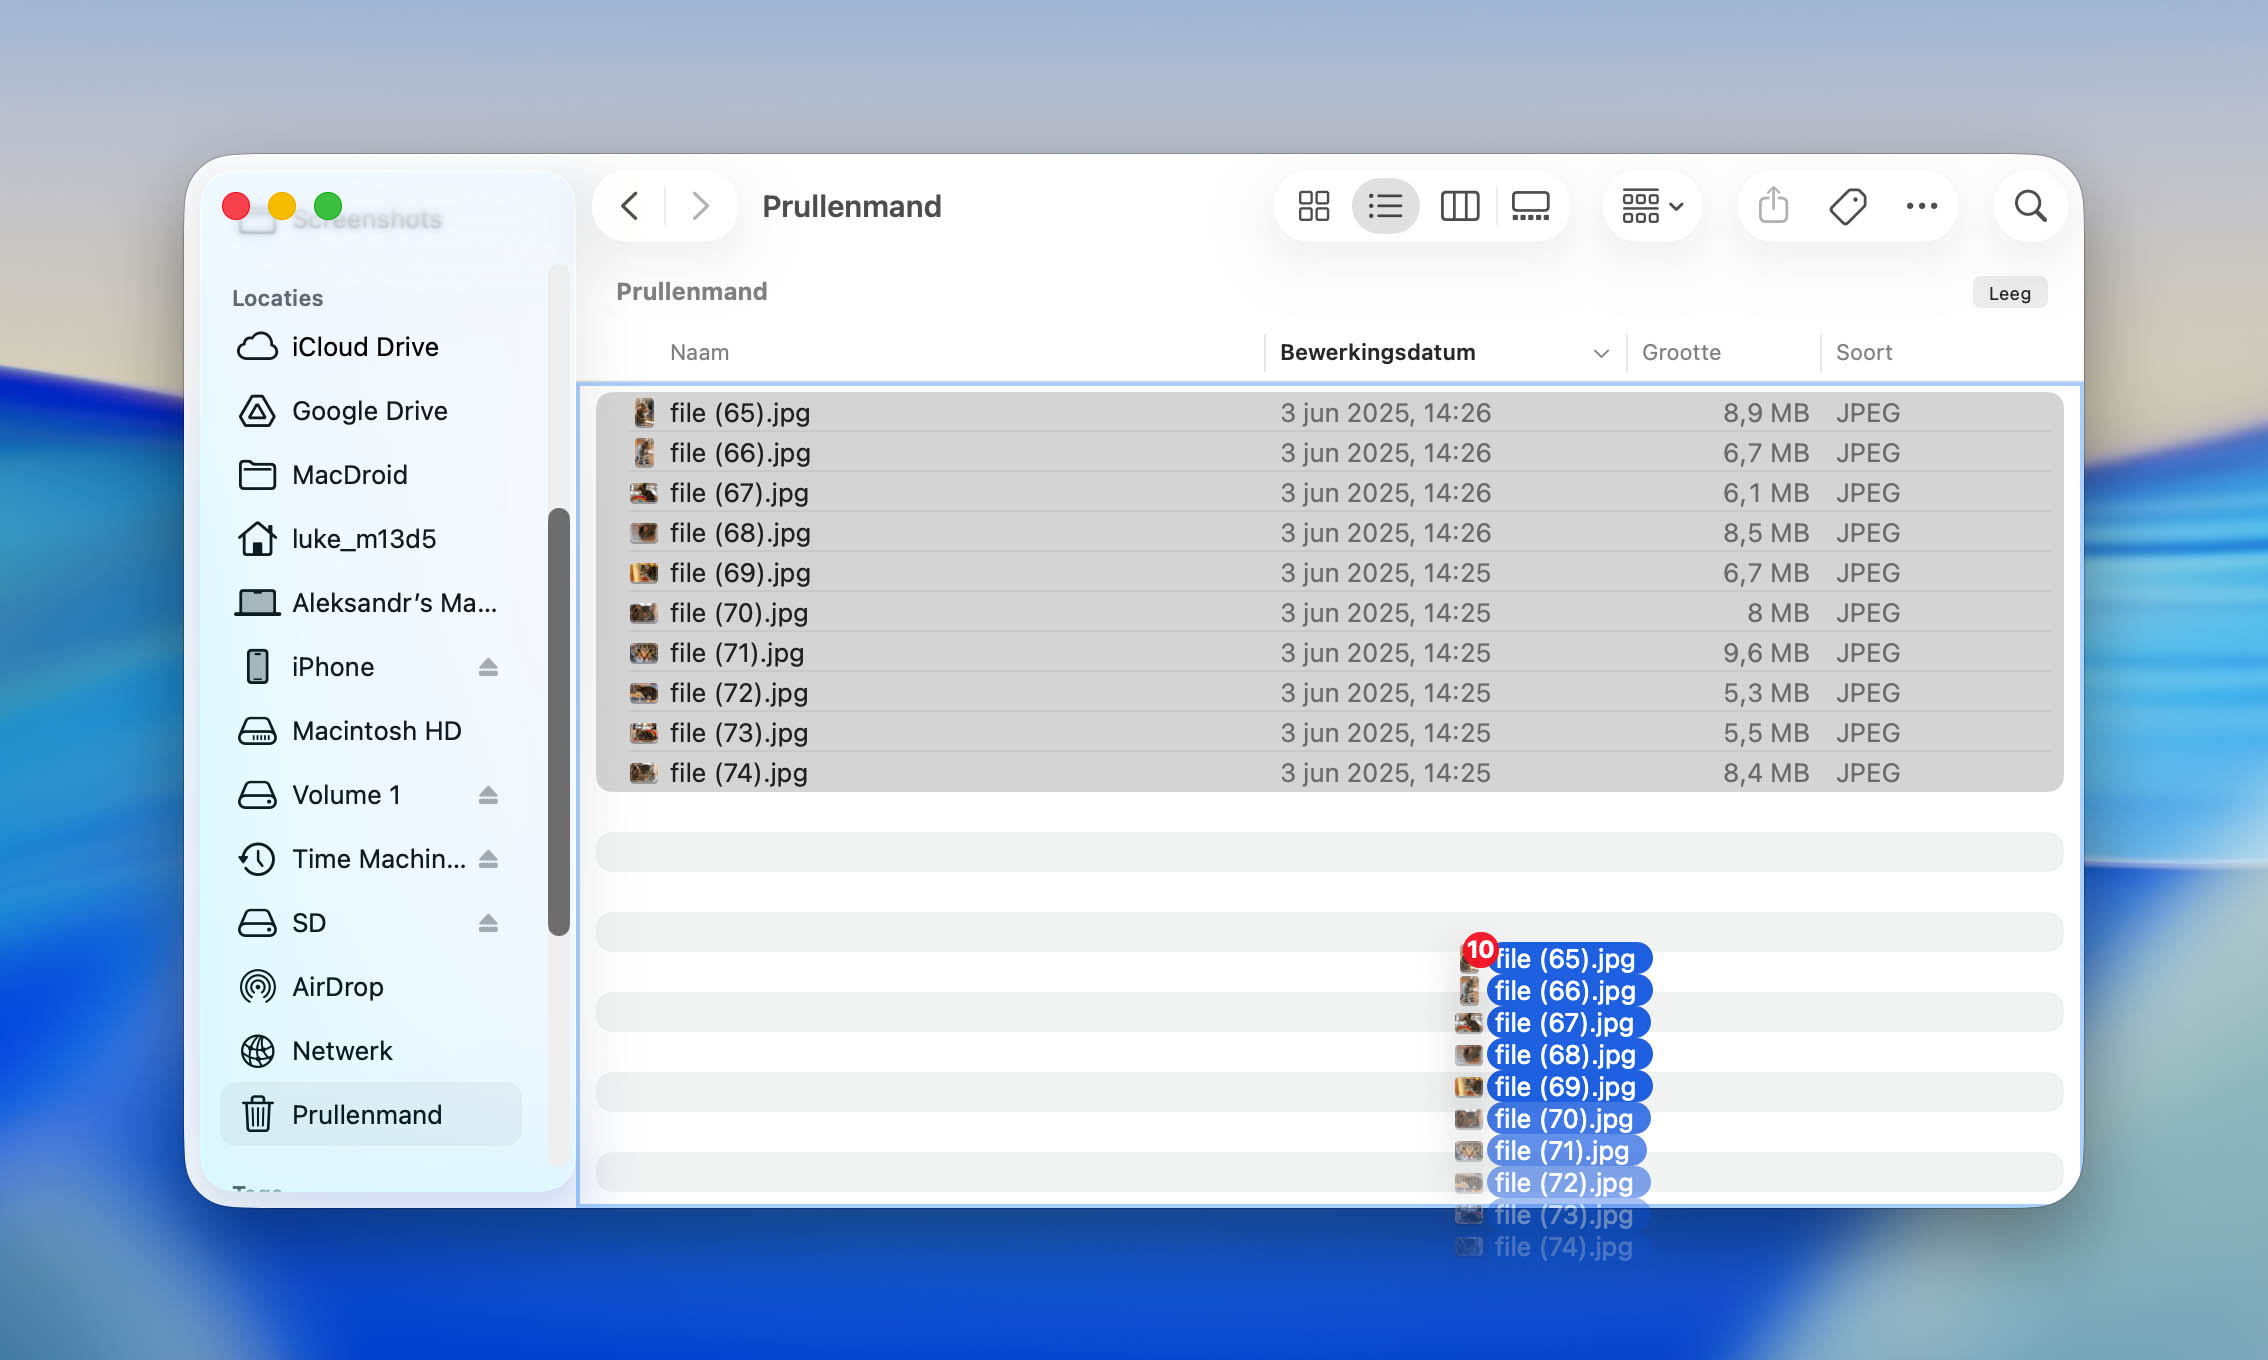Open iCloud Drive in the sidebar
This screenshot has height=1360, width=2268.
[370, 347]
